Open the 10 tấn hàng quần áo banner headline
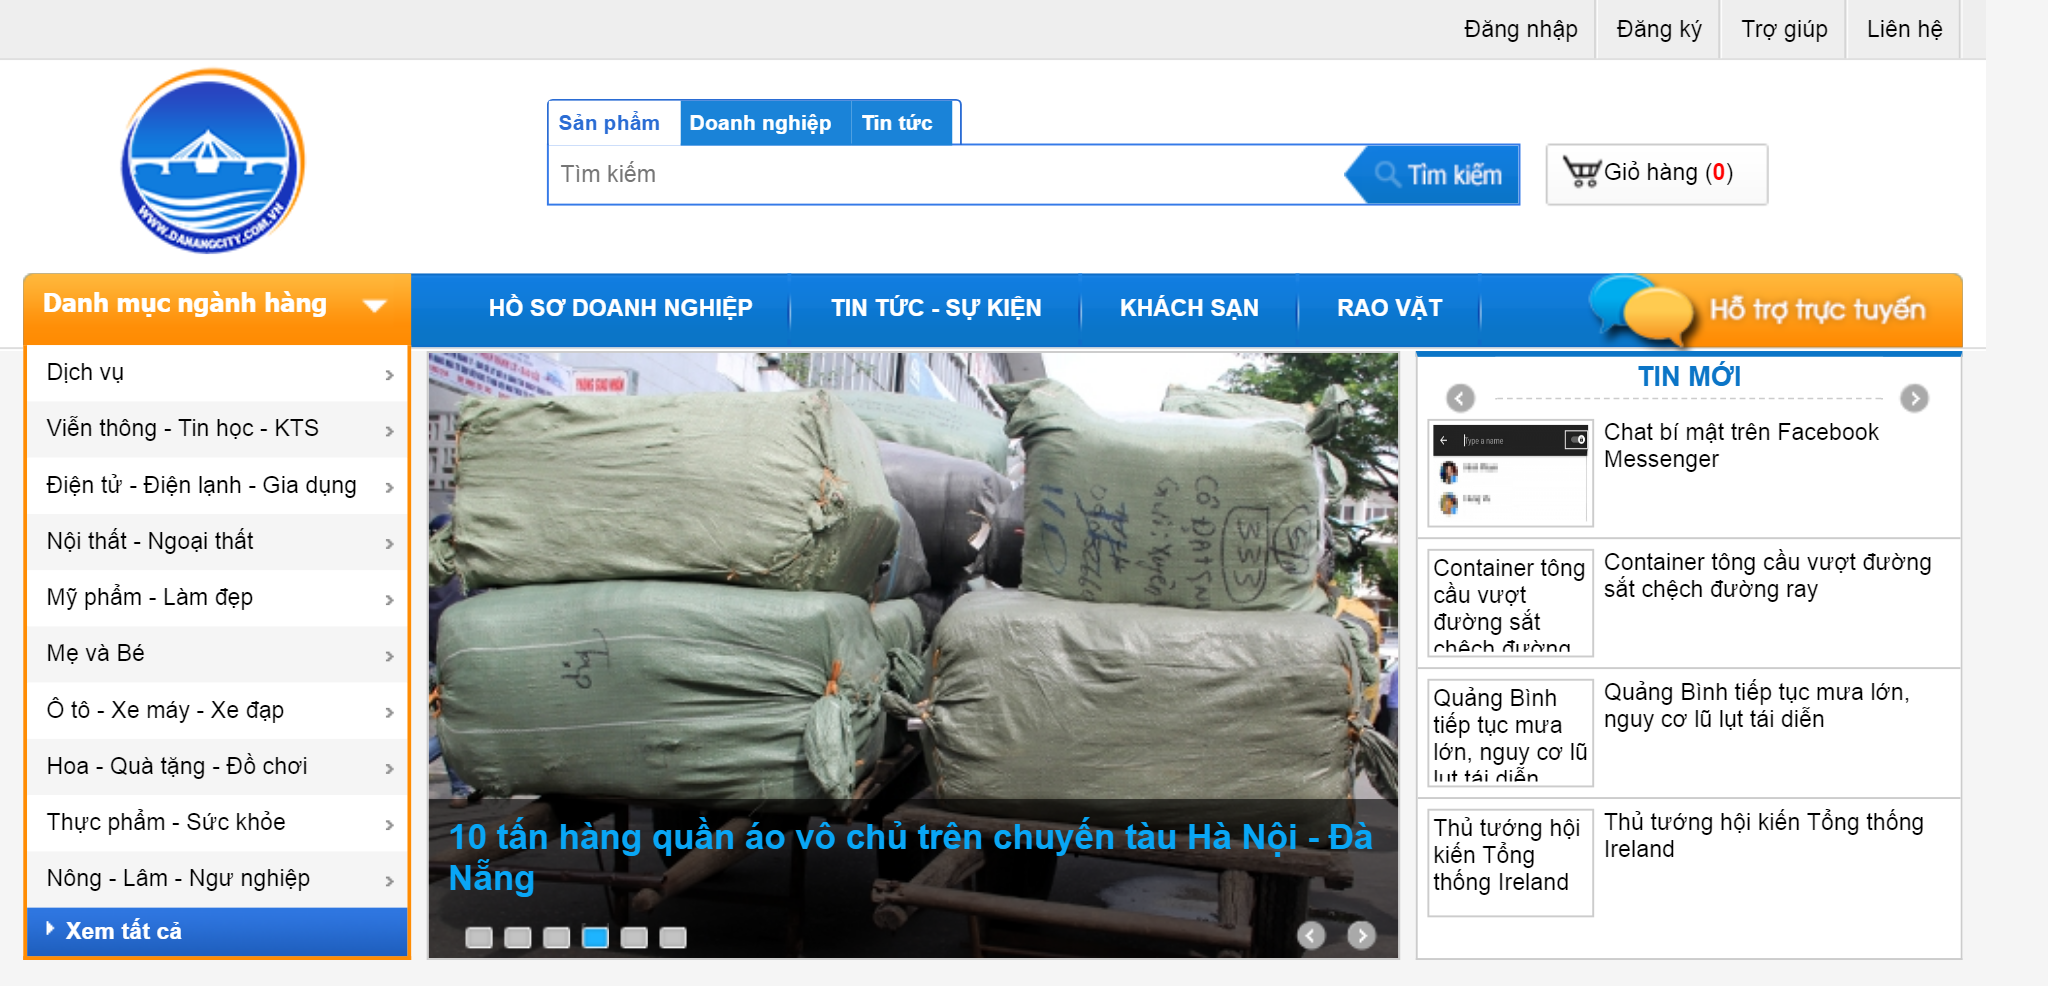This screenshot has width=2048, height=986. [910, 857]
